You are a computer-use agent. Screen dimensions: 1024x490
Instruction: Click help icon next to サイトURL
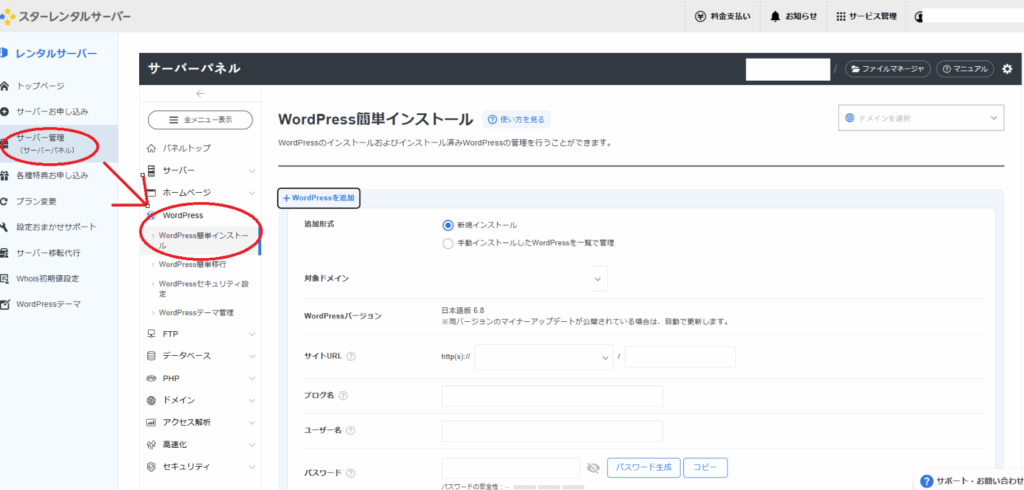point(351,357)
